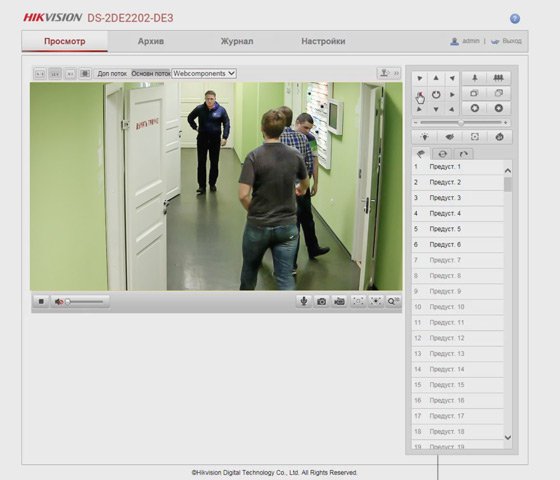Start recording with the video camera icon
560x480 pixels.
339,301
